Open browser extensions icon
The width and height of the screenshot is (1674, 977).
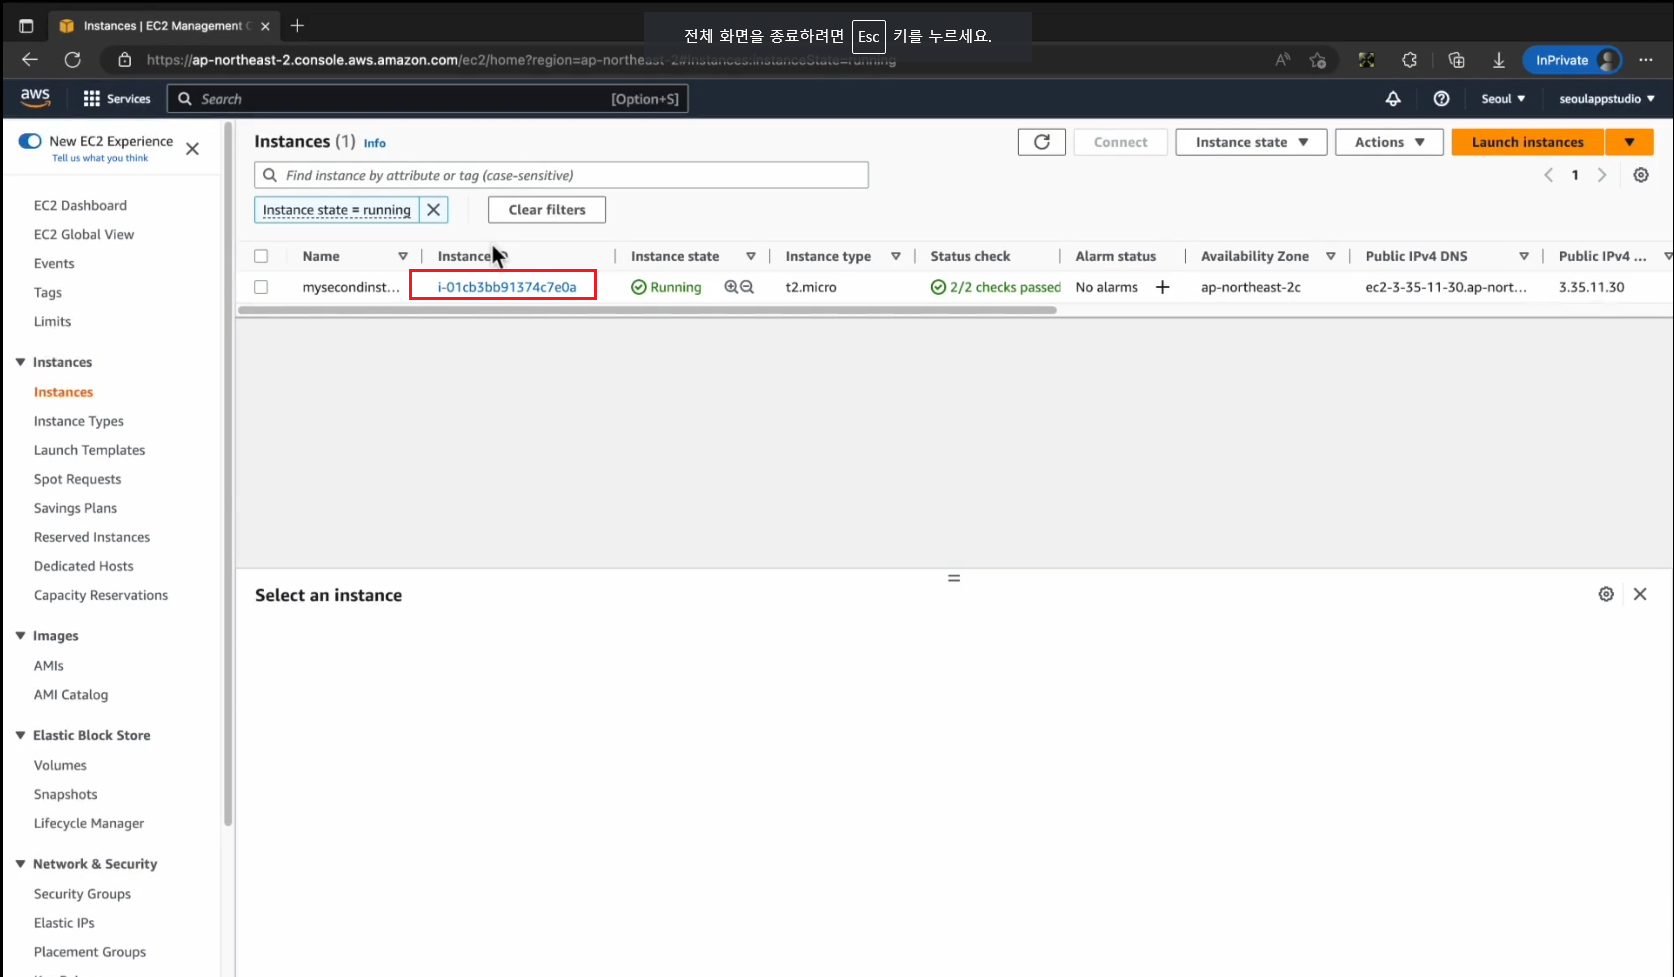(1409, 60)
